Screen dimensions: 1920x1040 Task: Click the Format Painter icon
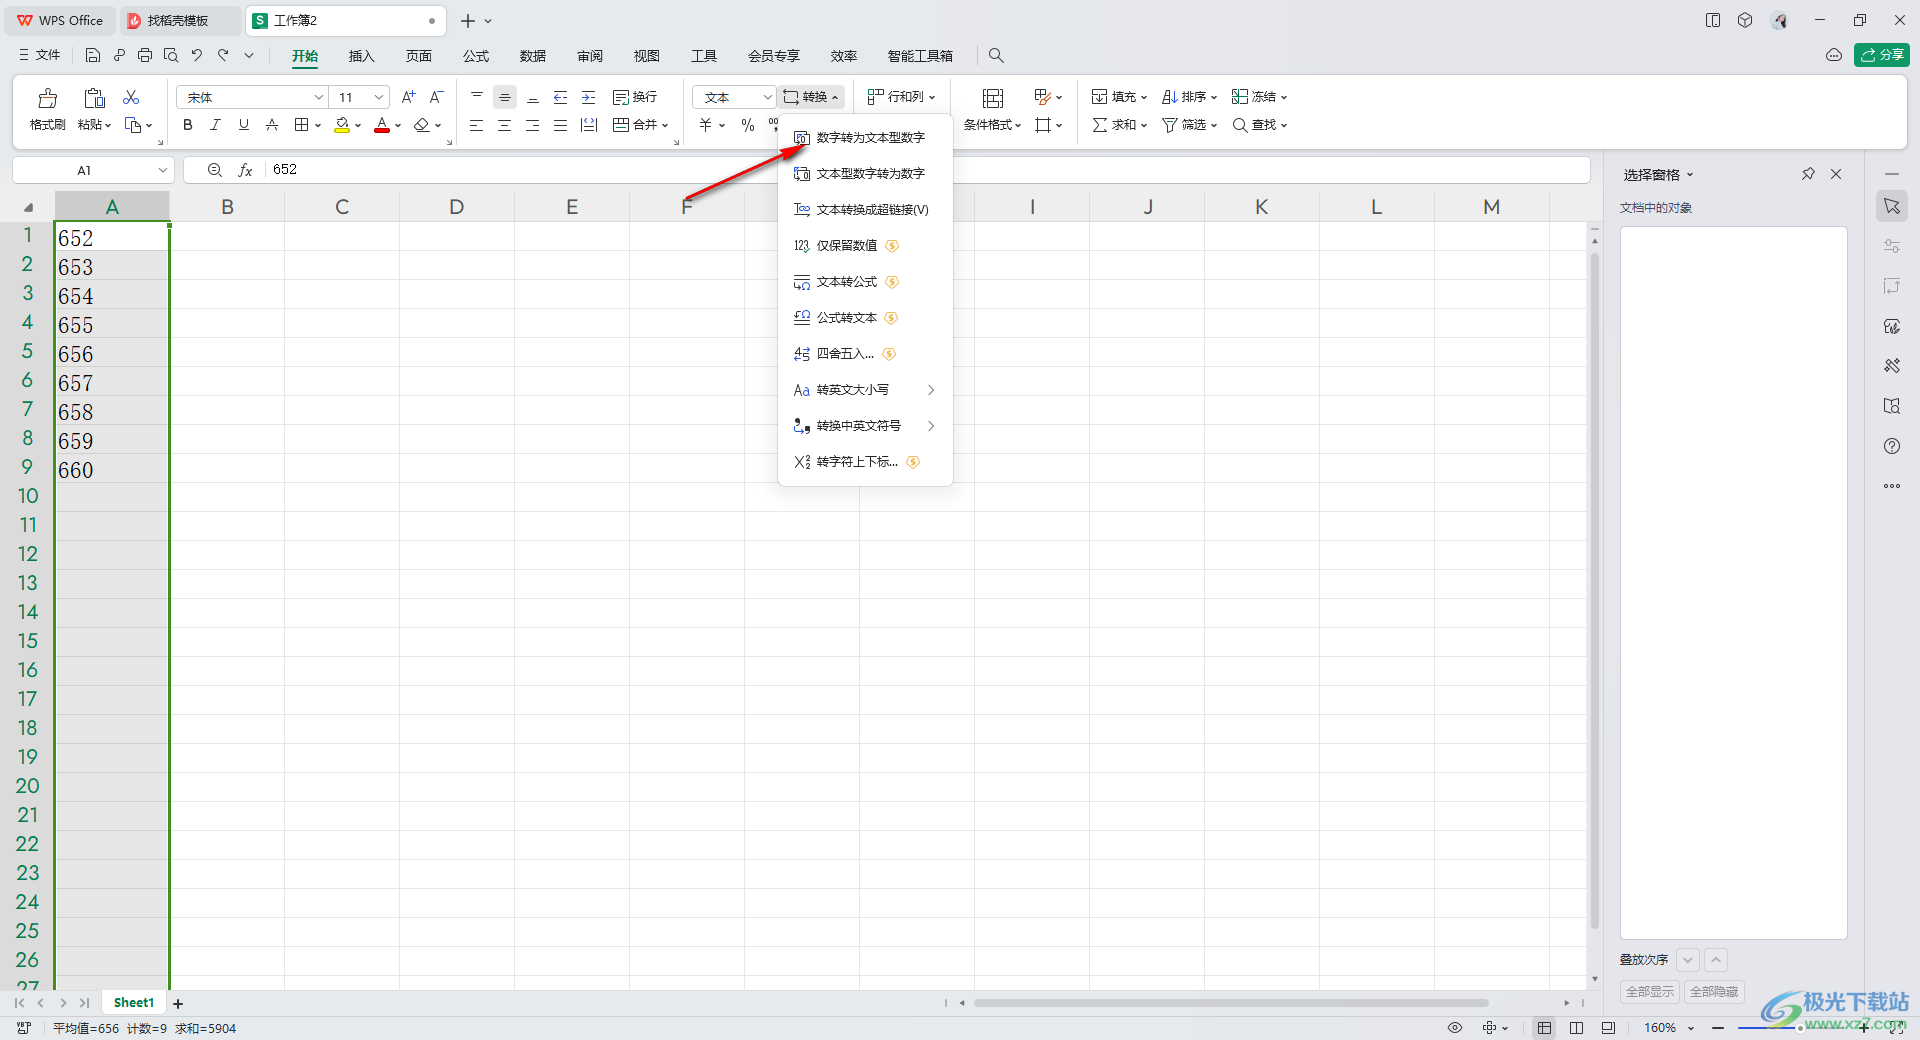pyautogui.click(x=47, y=98)
